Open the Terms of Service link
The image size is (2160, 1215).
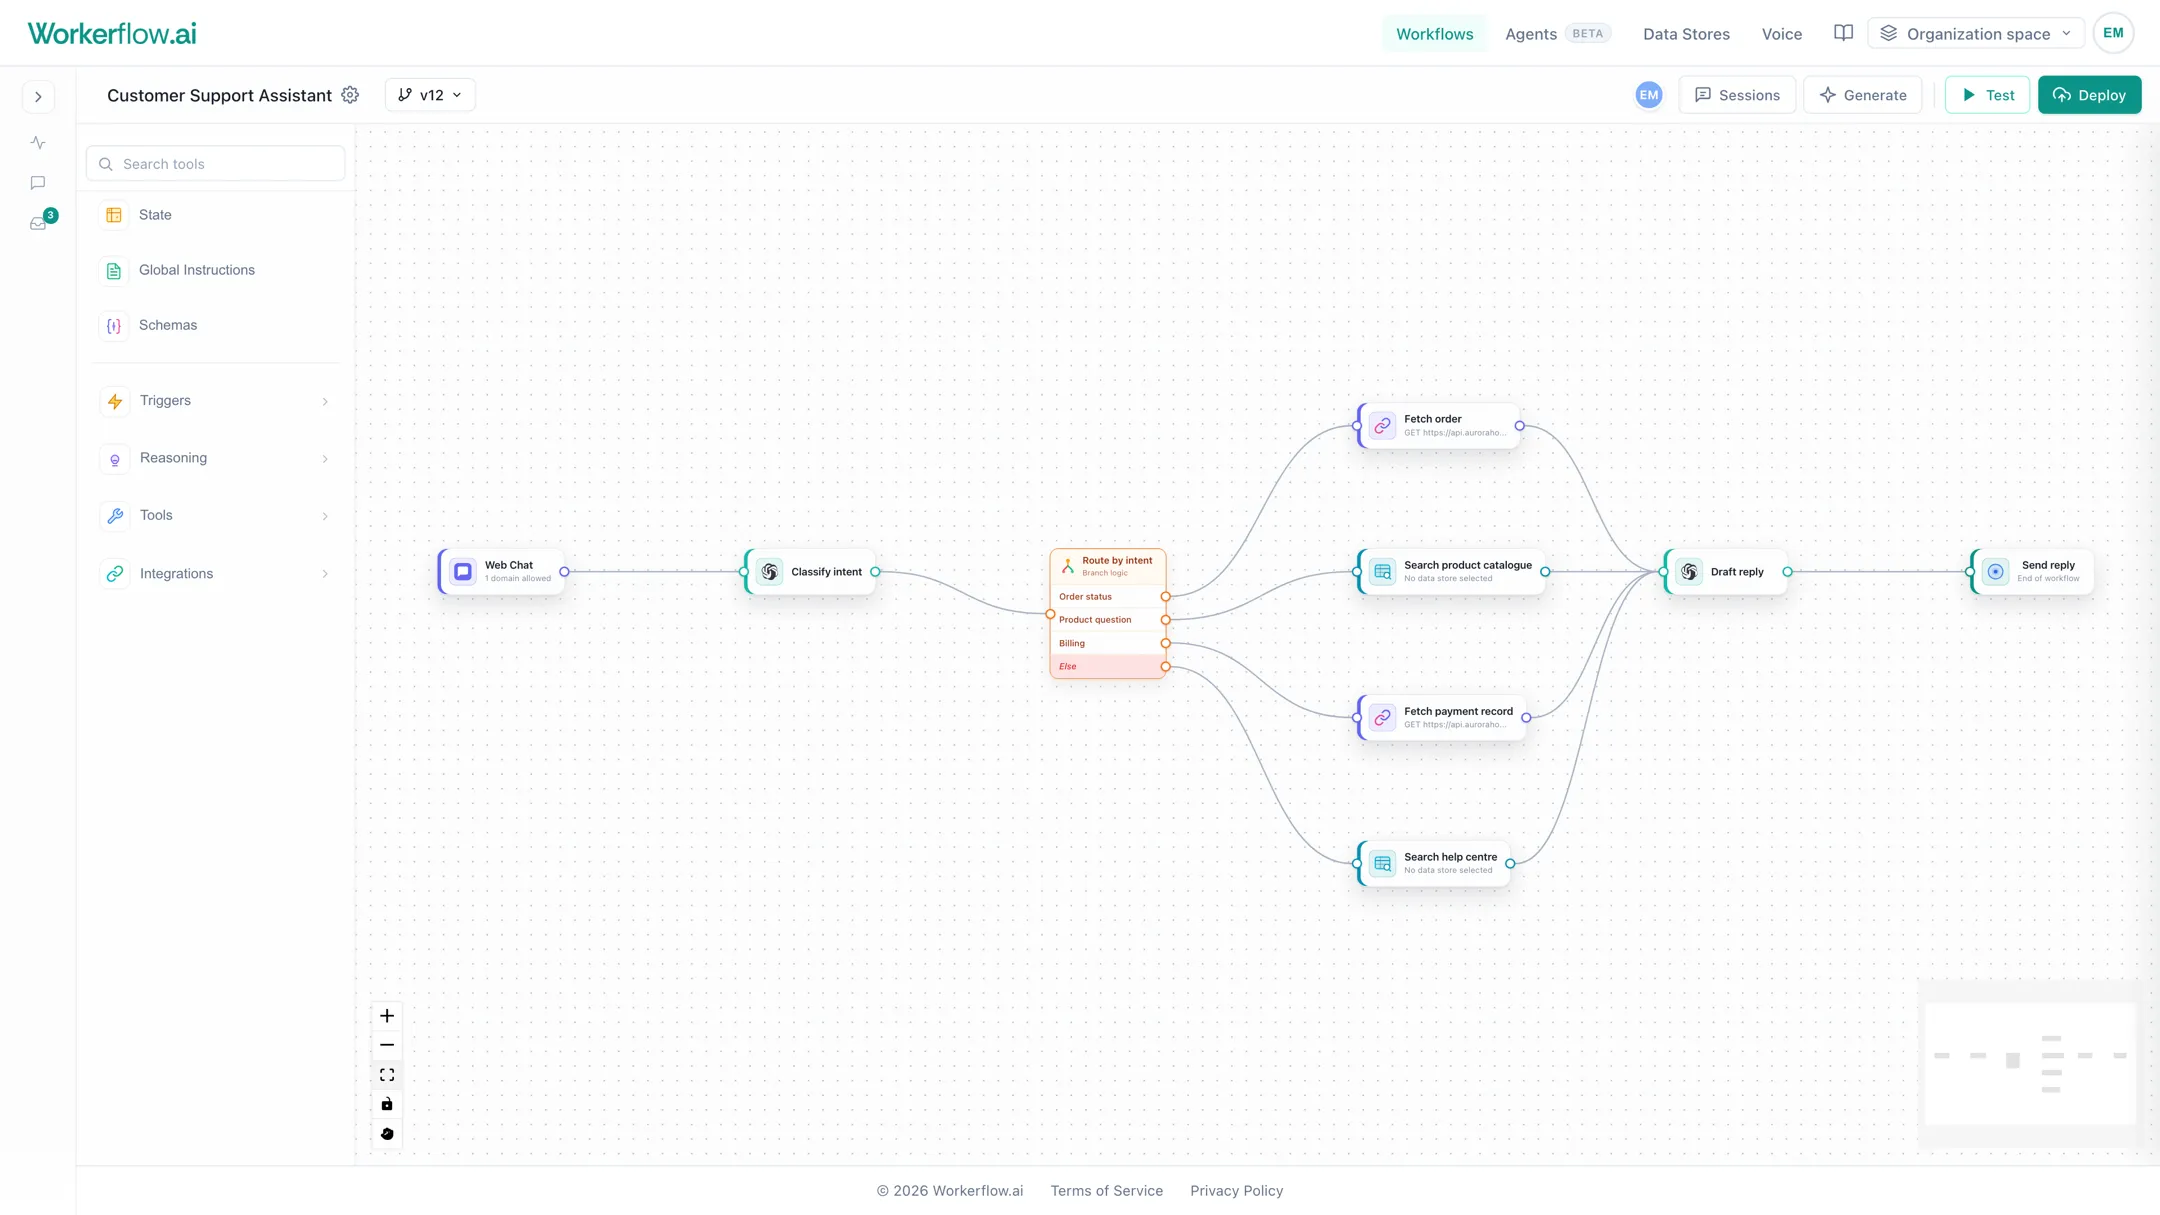tap(1106, 1191)
